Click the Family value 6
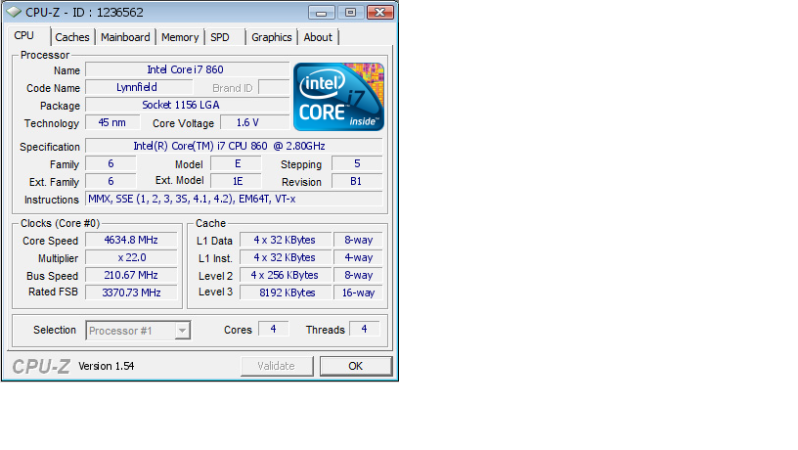Image resolution: width=798 pixels, height=450 pixels. 110,163
